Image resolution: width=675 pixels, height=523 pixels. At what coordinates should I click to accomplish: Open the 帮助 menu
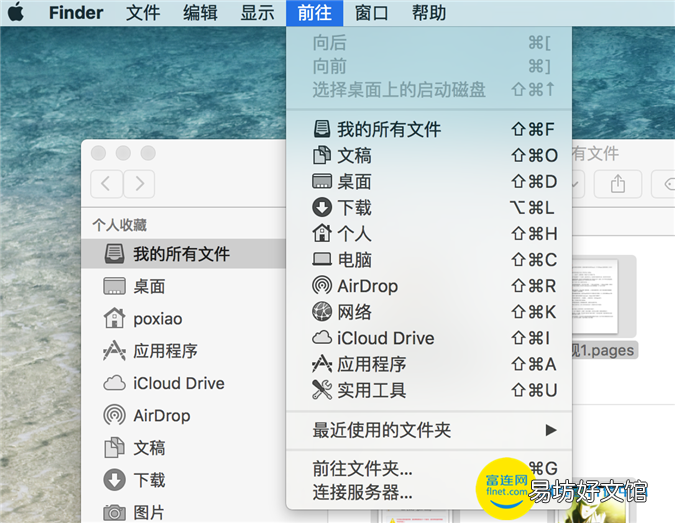tap(429, 12)
